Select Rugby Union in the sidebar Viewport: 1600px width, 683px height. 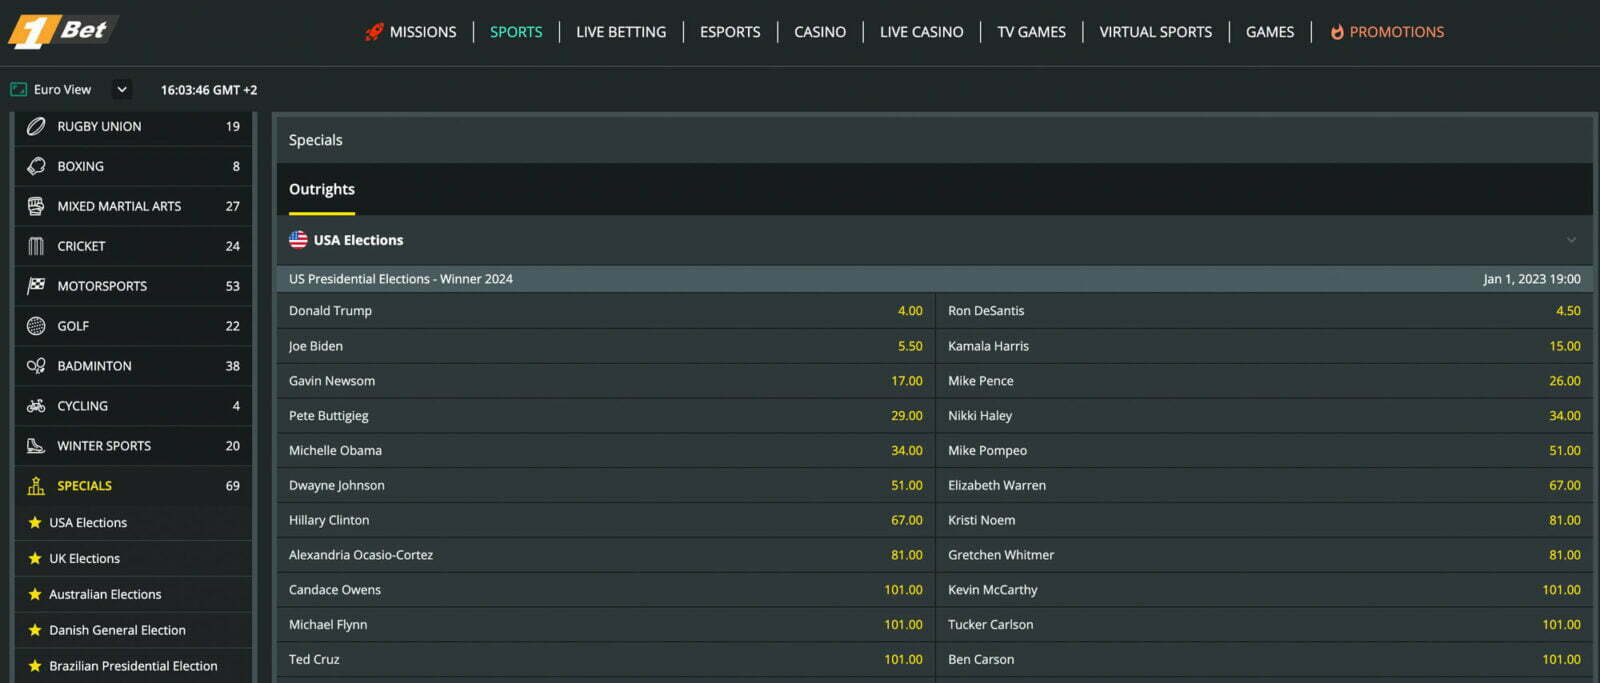pyautogui.click(x=133, y=126)
